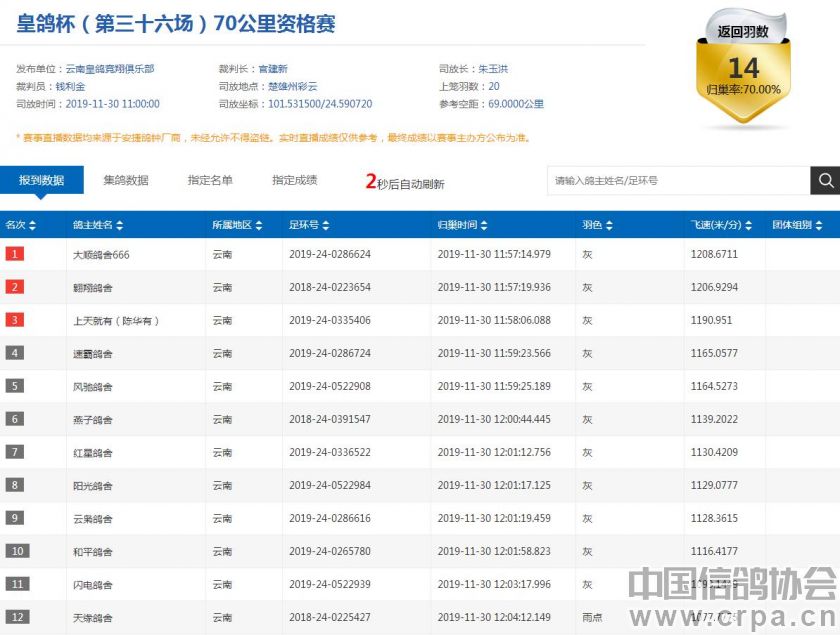Click the rank 6 gray badge
This screenshot has width=840, height=635.
tap(14, 419)
